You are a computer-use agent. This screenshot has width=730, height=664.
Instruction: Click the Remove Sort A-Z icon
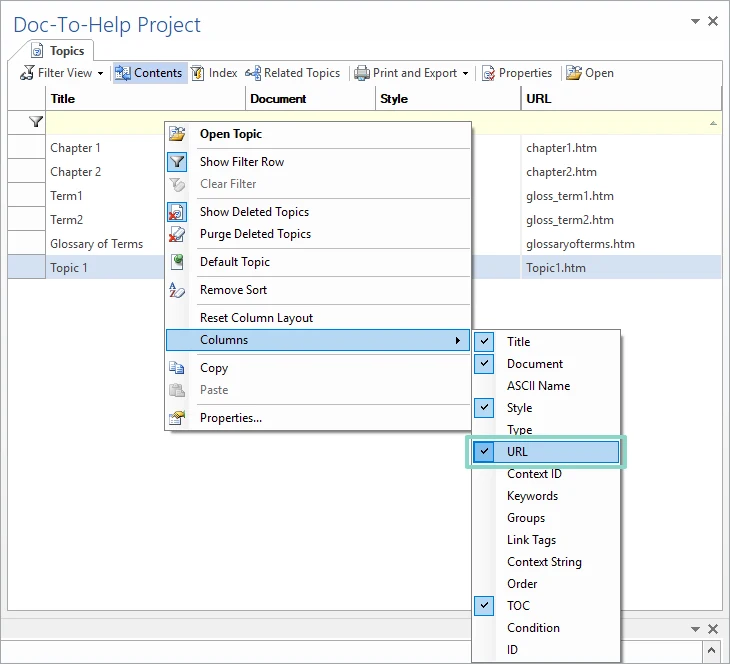coord(177,290)
